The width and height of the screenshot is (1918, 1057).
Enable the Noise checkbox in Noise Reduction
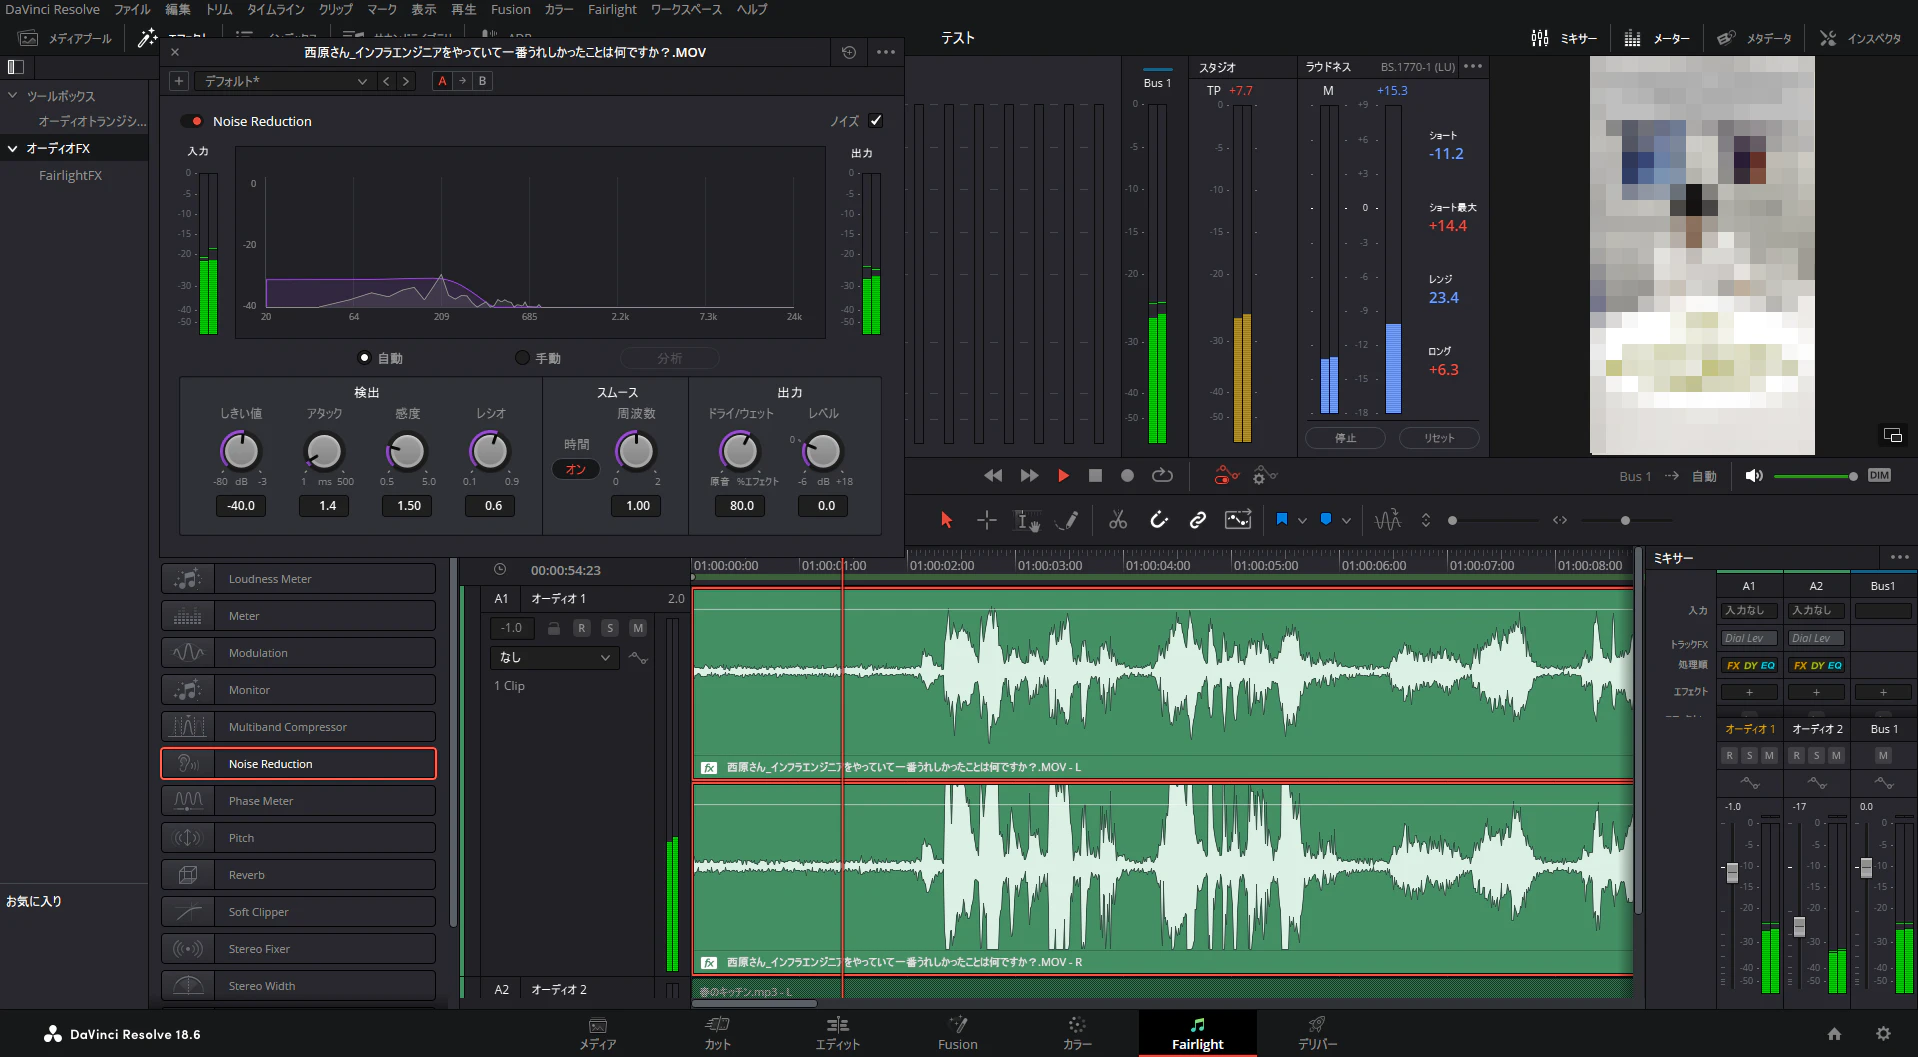(876, 121)
